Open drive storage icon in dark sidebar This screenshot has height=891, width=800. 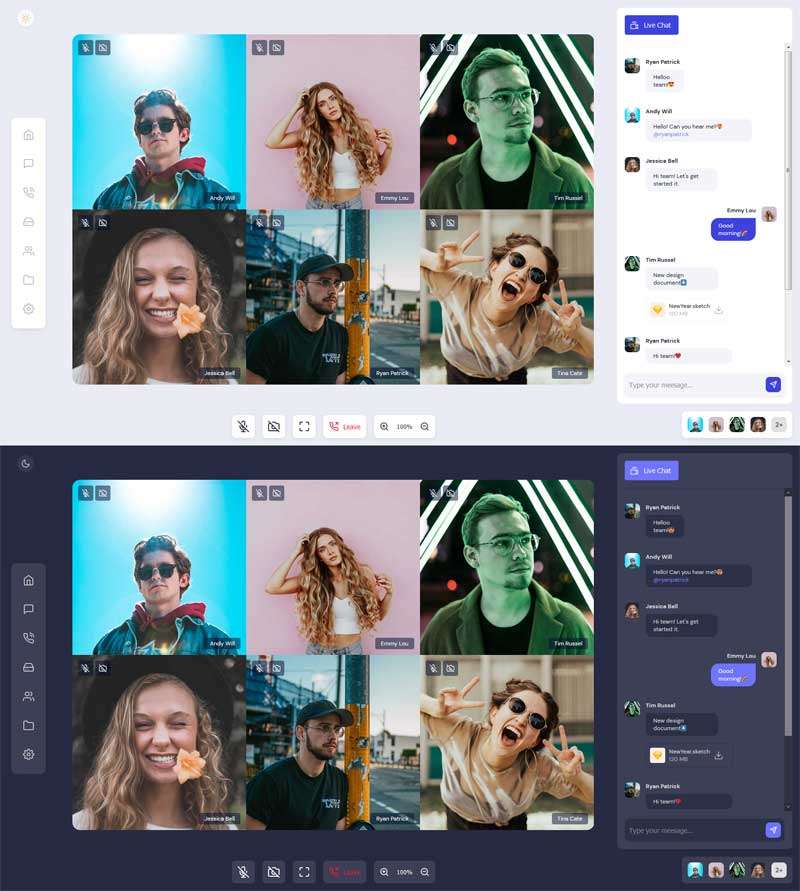[28, 667]
